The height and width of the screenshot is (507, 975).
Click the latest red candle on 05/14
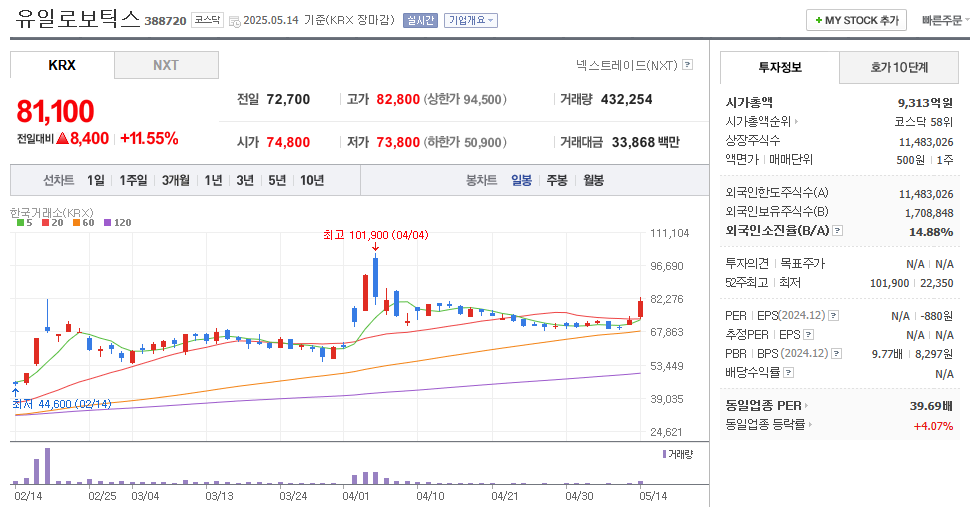[640, 308]
